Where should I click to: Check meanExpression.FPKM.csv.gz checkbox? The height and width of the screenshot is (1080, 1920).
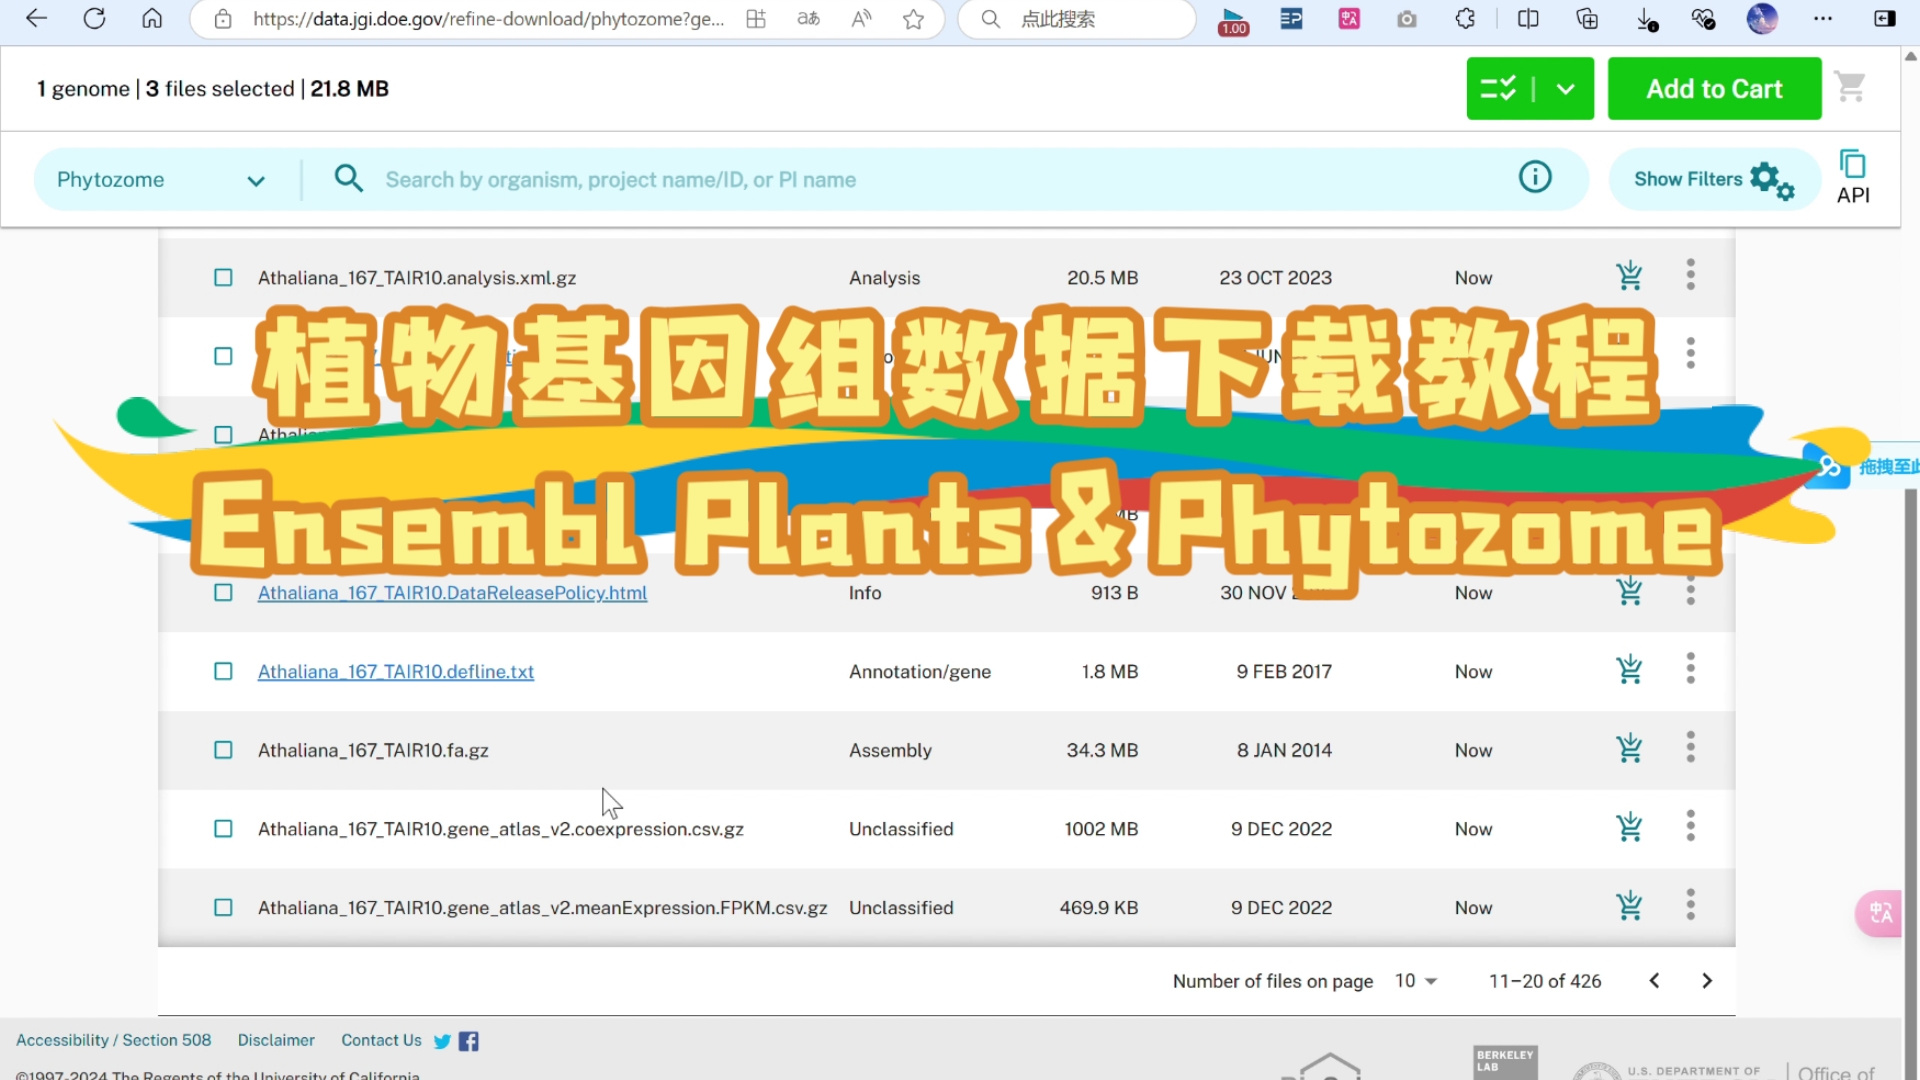[x=223, y=908]
